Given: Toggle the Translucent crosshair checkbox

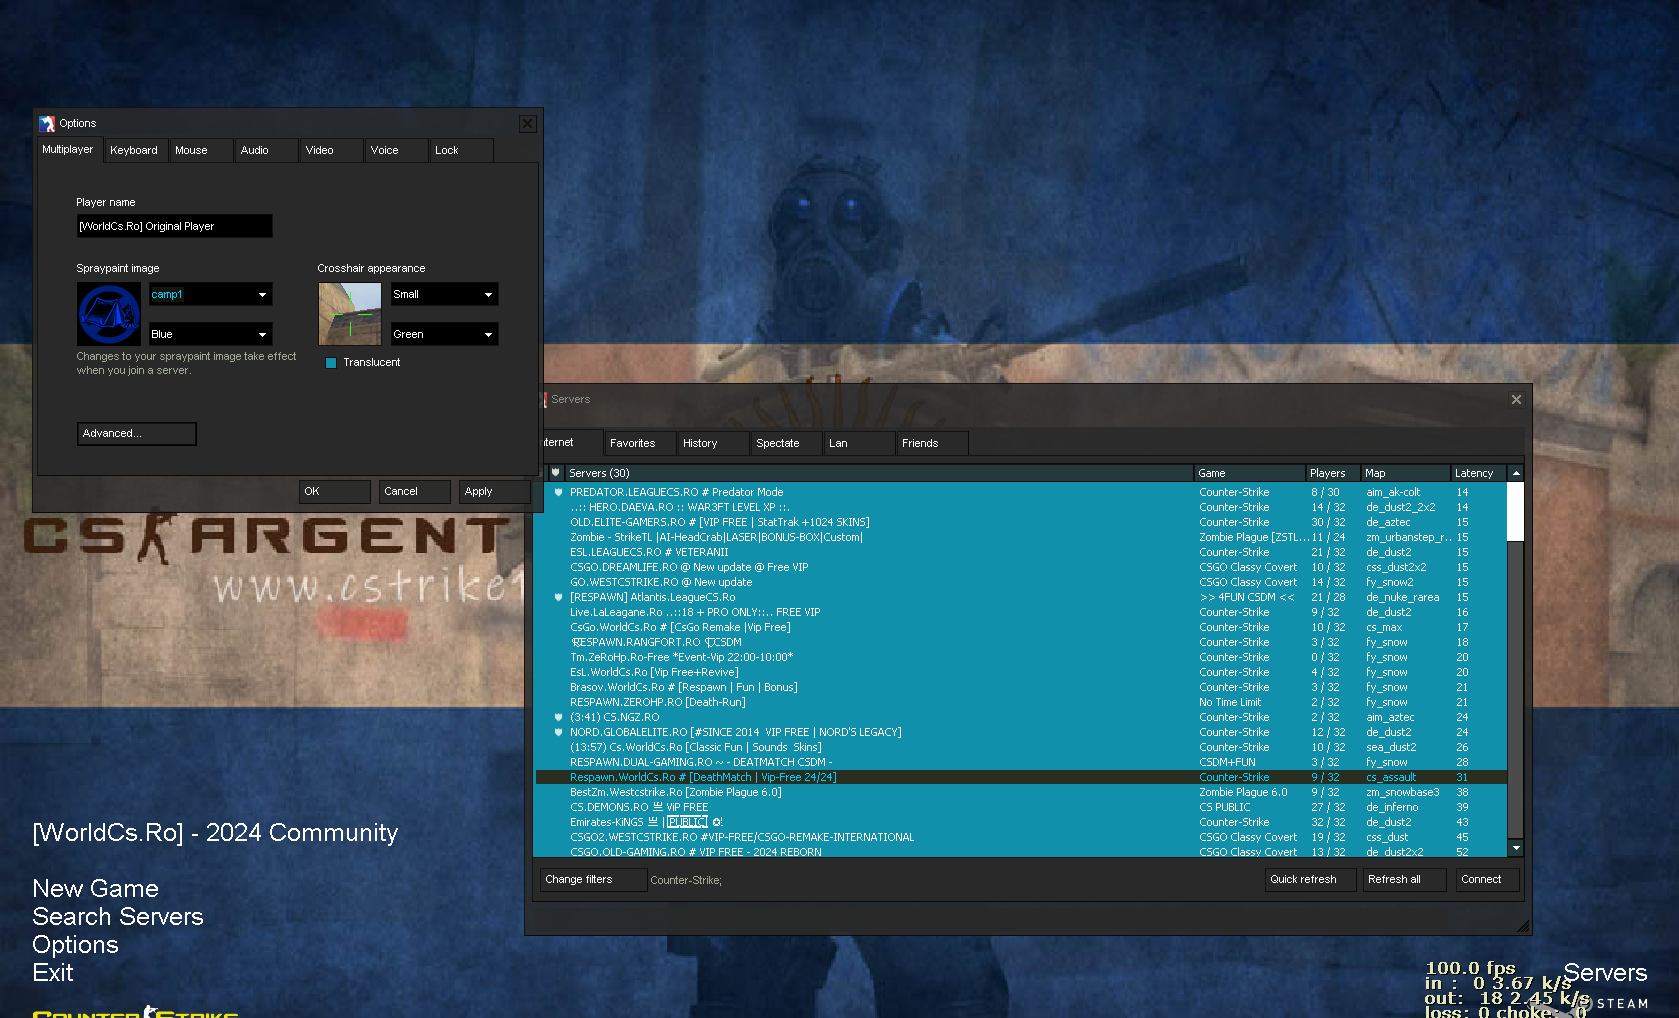Looking at the screenshot, I should click(331, 363).
